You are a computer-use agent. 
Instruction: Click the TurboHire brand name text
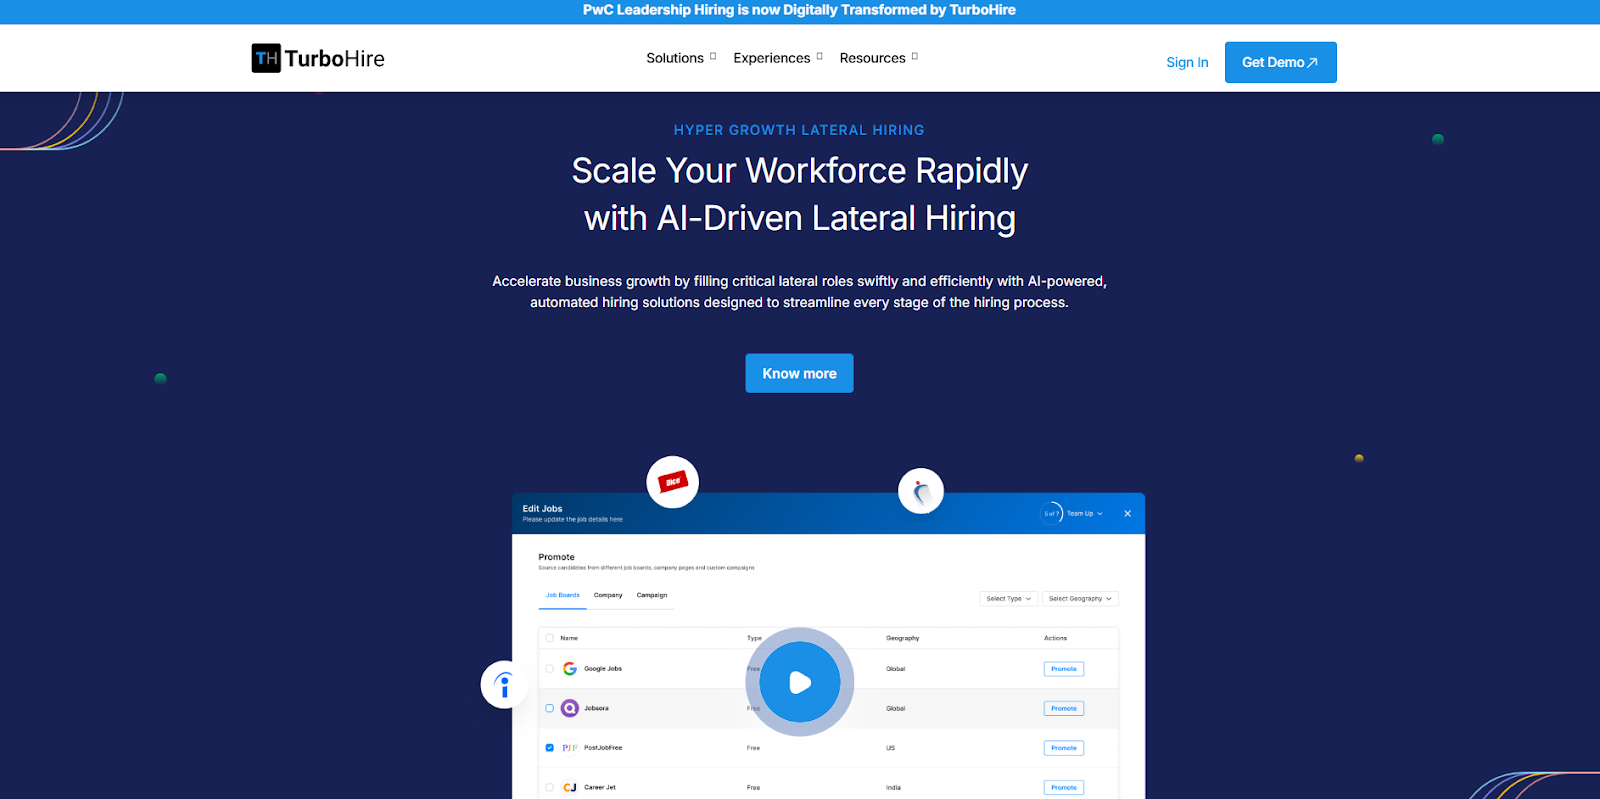(x=335, y=59)
